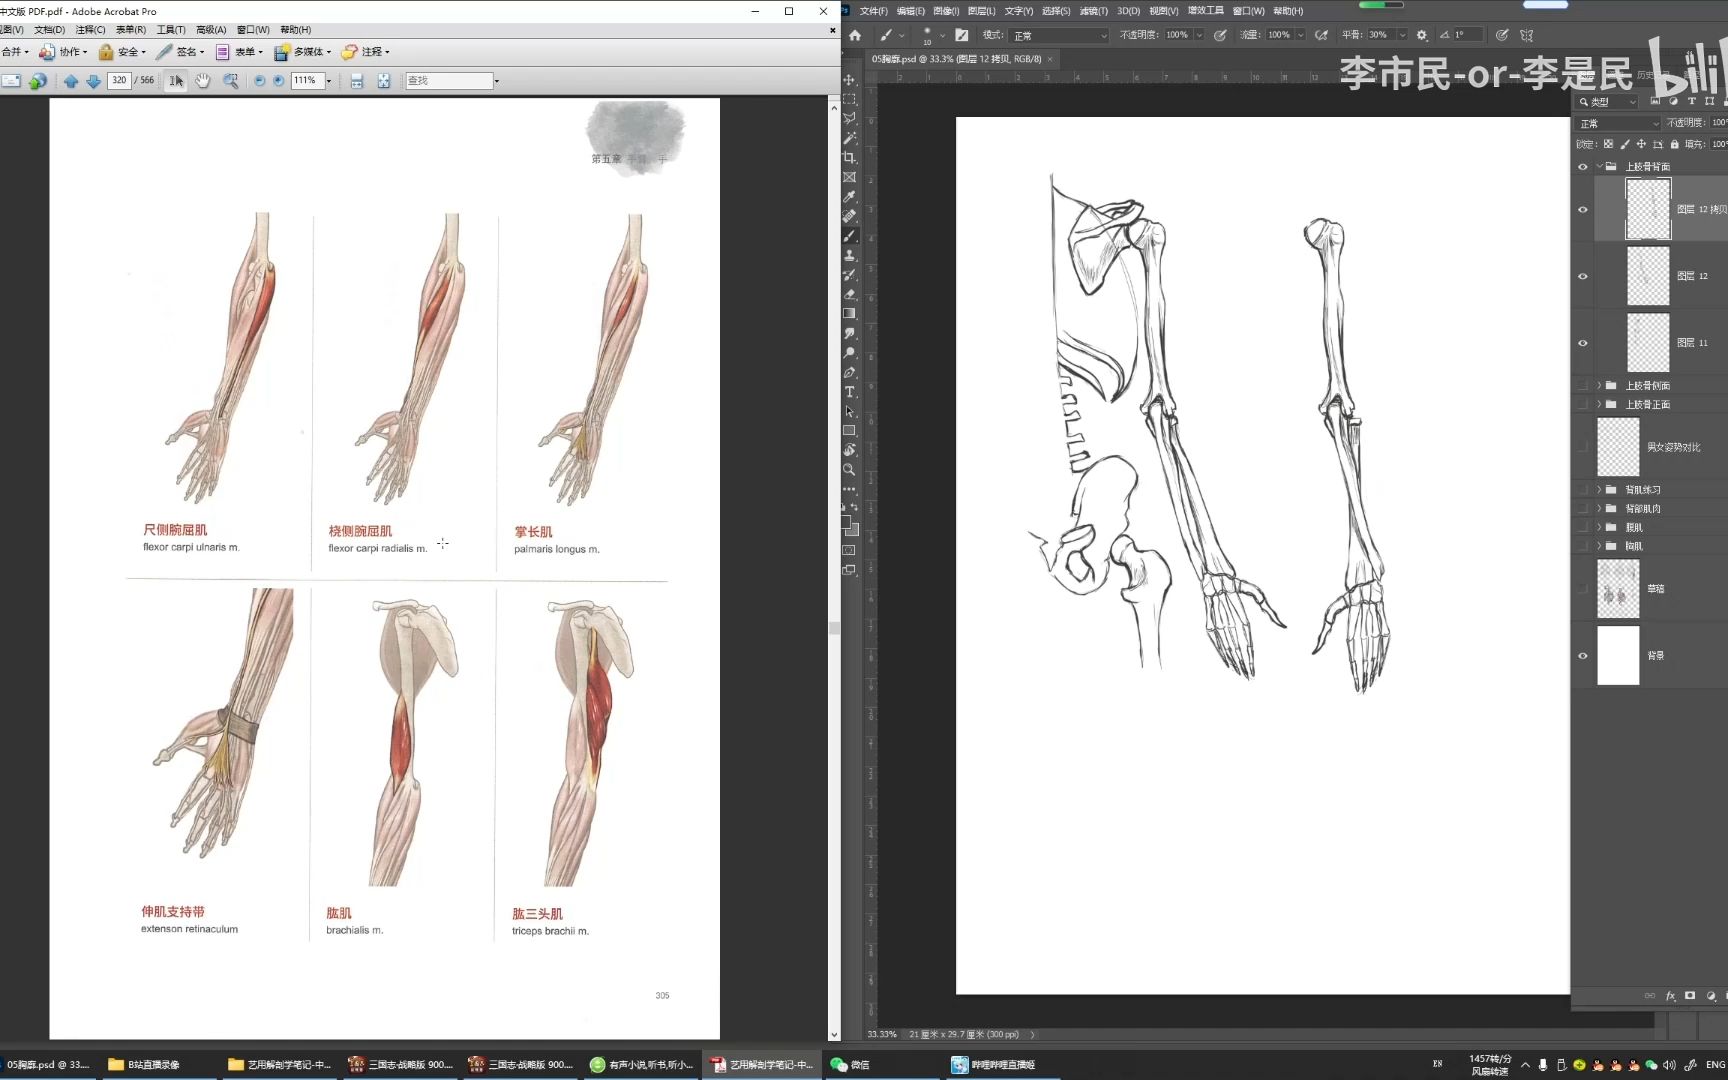
Task: Expand the 背部肌肉 layer group
Action: [1599, 509]
